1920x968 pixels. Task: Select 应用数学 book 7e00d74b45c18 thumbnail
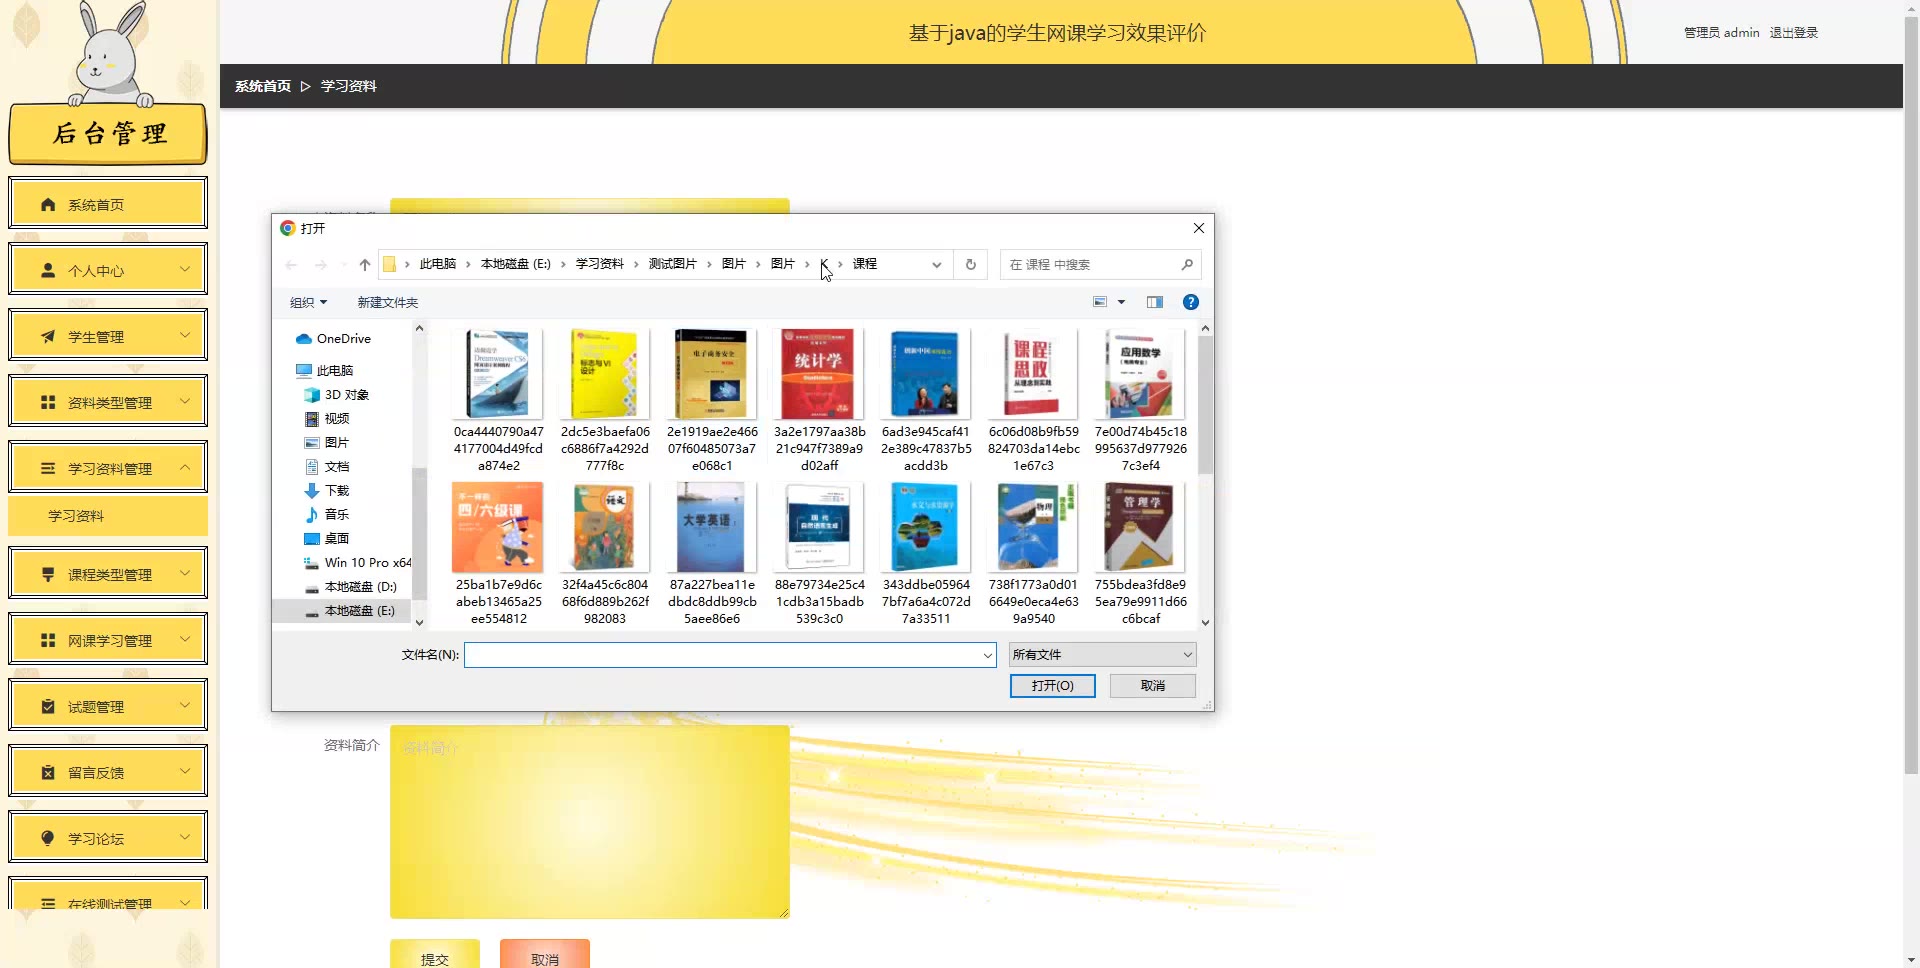(1140, 373)
